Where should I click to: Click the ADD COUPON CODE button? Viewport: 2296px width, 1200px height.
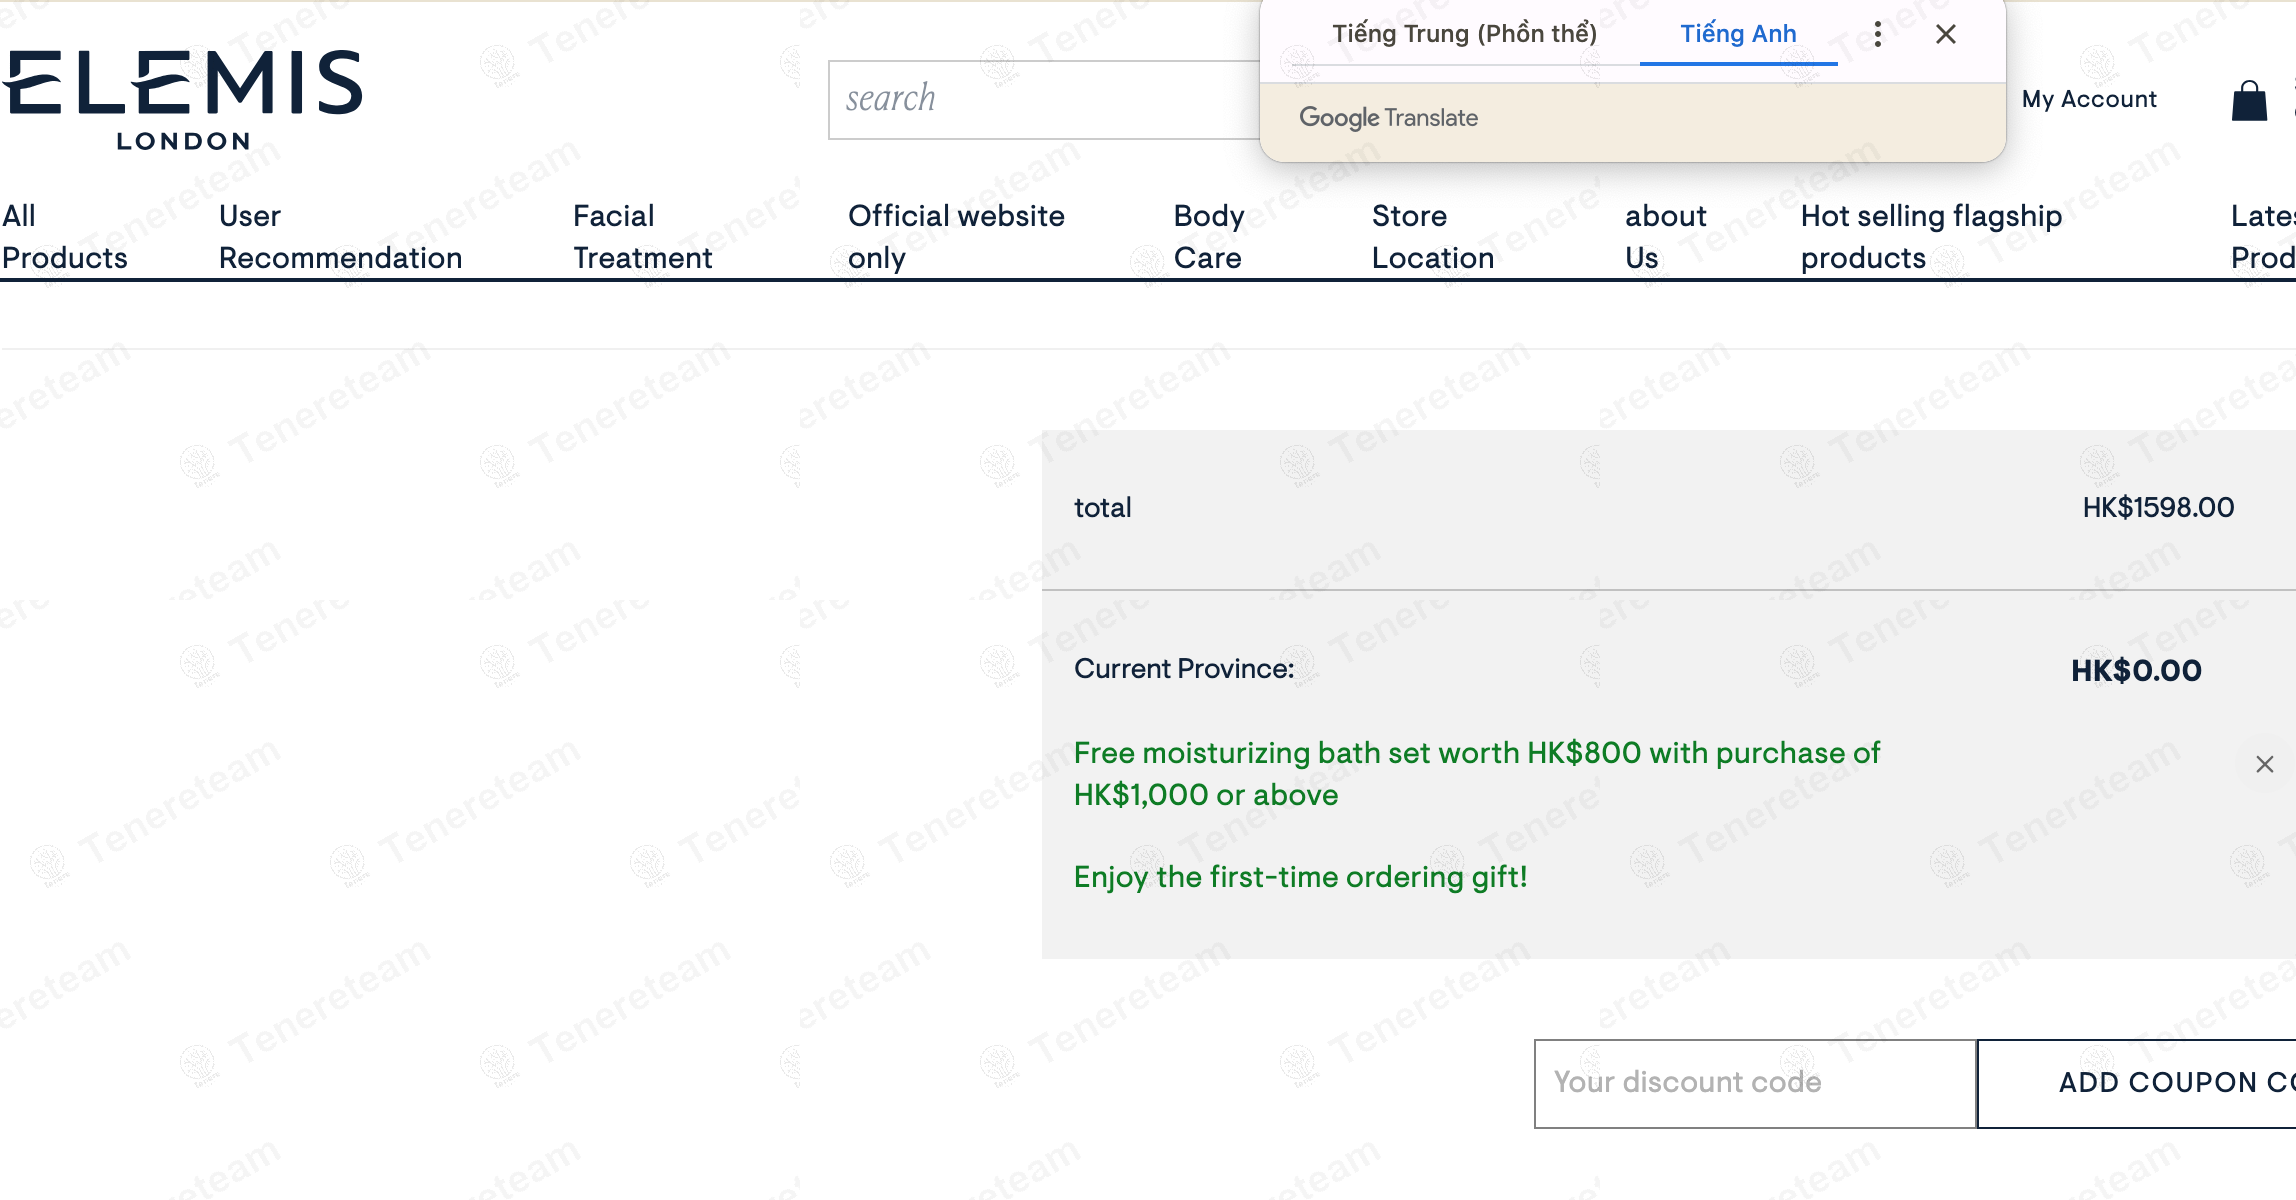[2137, 1083]
